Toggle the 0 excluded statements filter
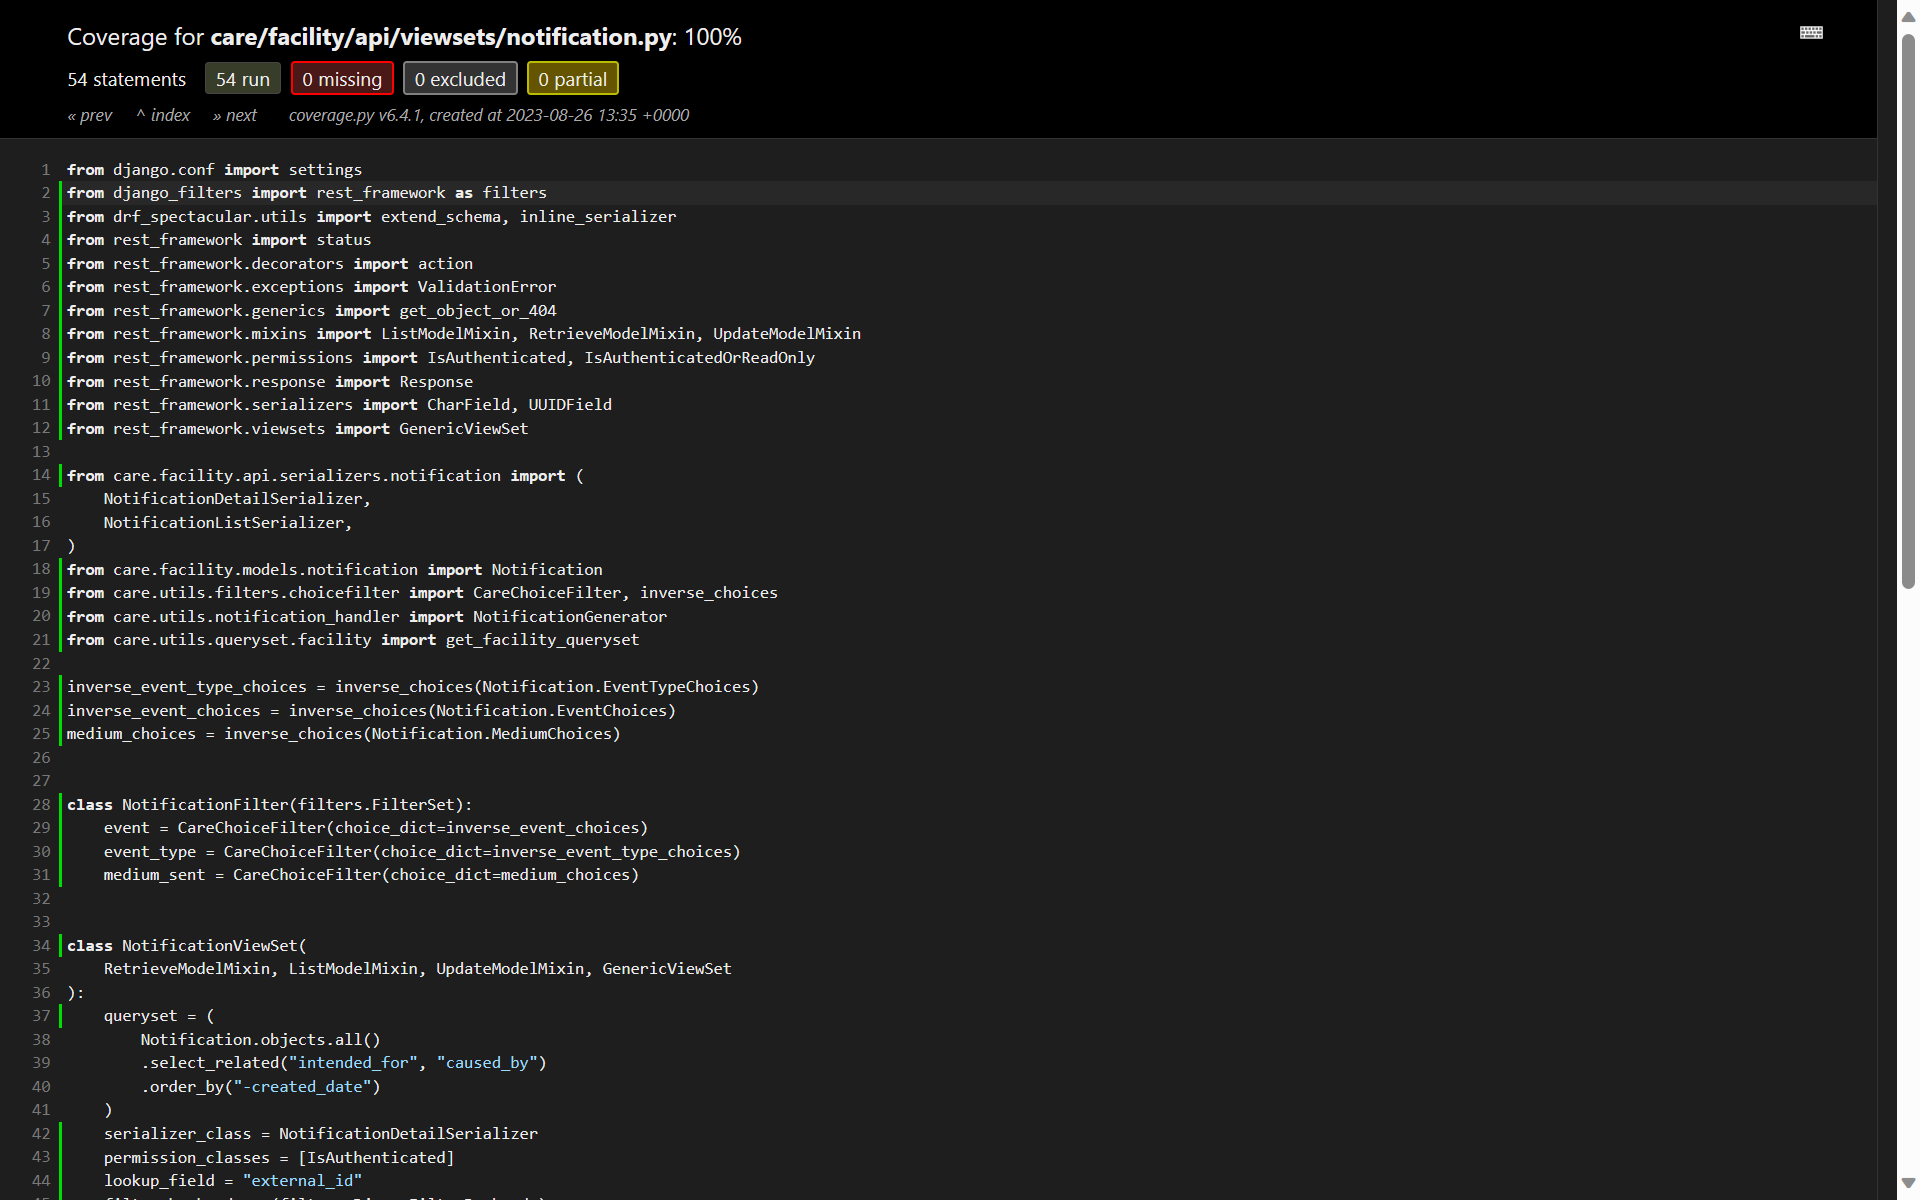The height and width of the screenshot is (1200, 1920). (x=460, y=78)
